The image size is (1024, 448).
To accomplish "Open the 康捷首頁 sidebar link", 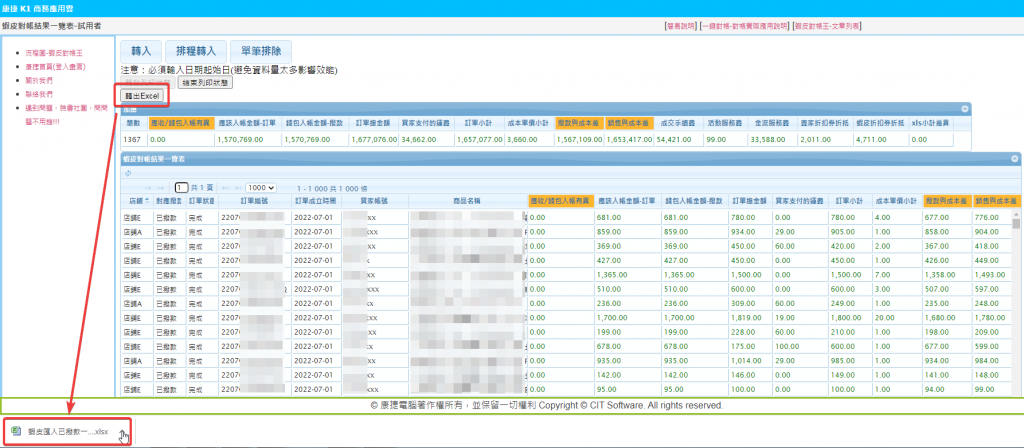I will pos(54,65).
